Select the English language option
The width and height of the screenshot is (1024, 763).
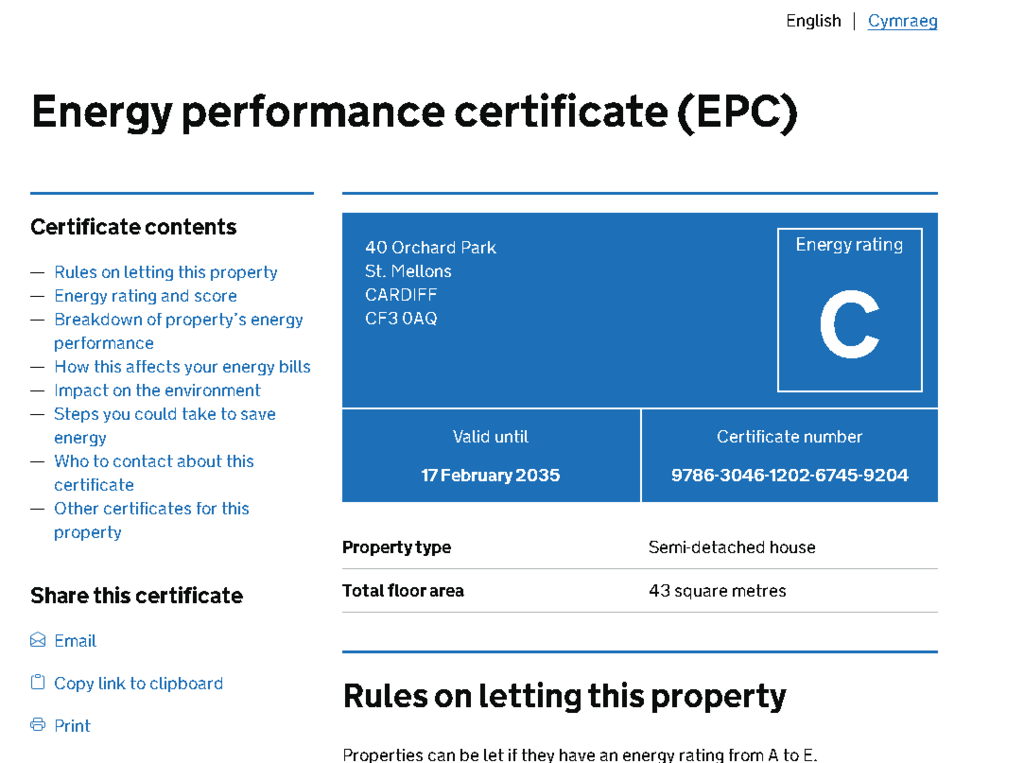tap(813, 21)
